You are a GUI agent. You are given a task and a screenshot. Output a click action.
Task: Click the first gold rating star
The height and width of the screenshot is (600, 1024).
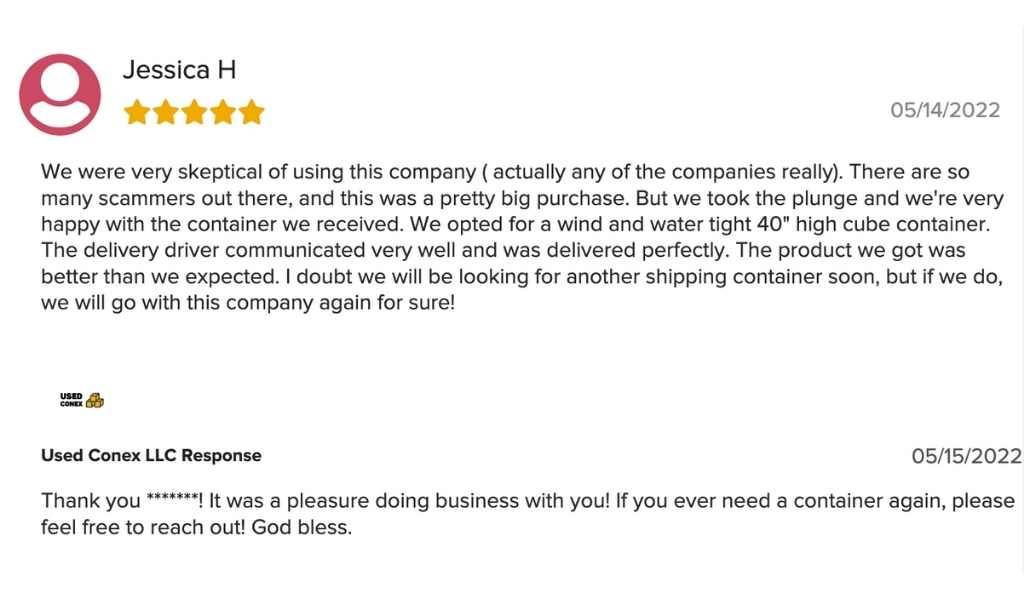[137, 112]
